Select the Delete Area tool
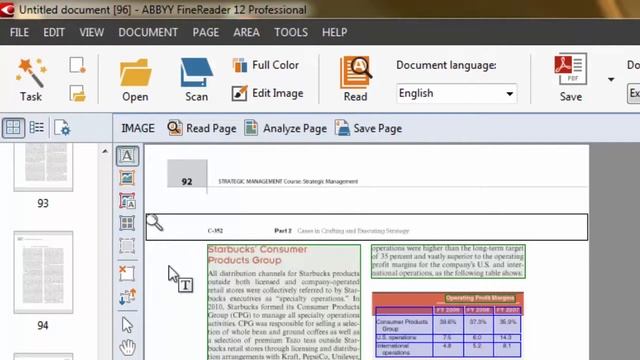 127,273
